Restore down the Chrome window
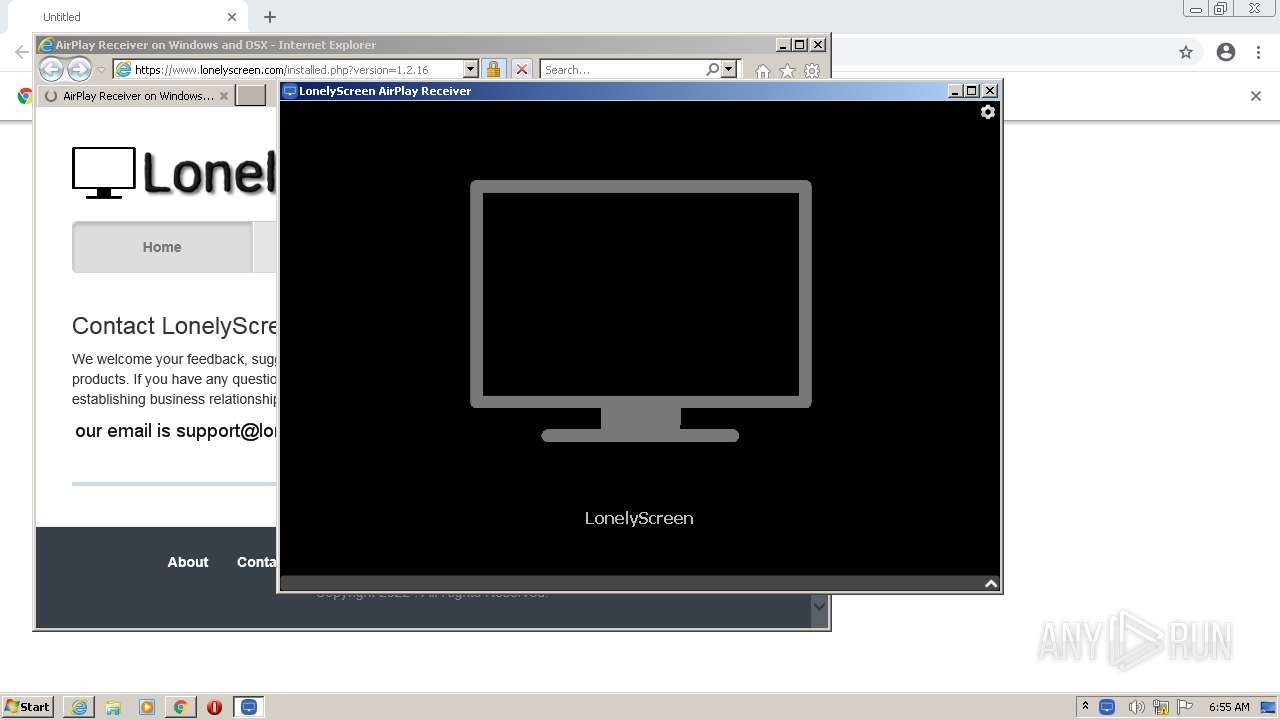Viewport: 1280px width, 720px height. pyautogui.click(x=1221, y=9)
